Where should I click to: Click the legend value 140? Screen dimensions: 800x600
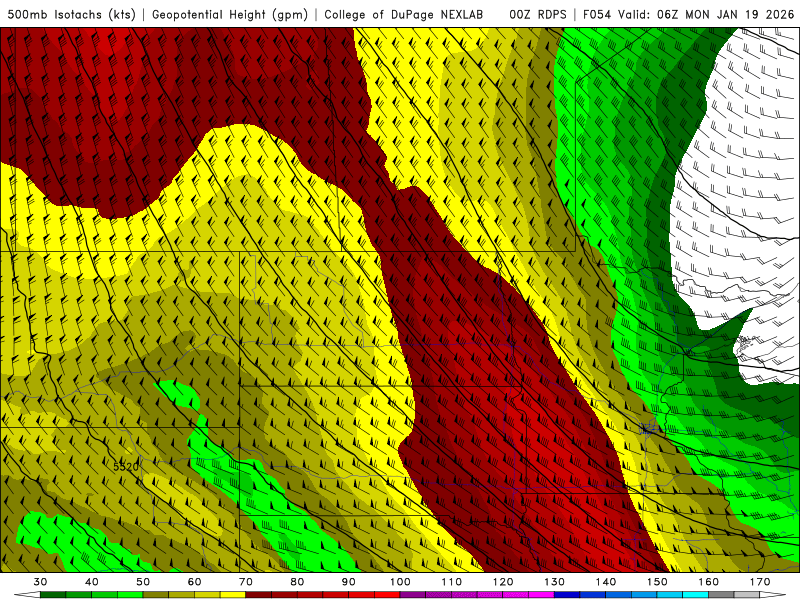coord(606,582)
